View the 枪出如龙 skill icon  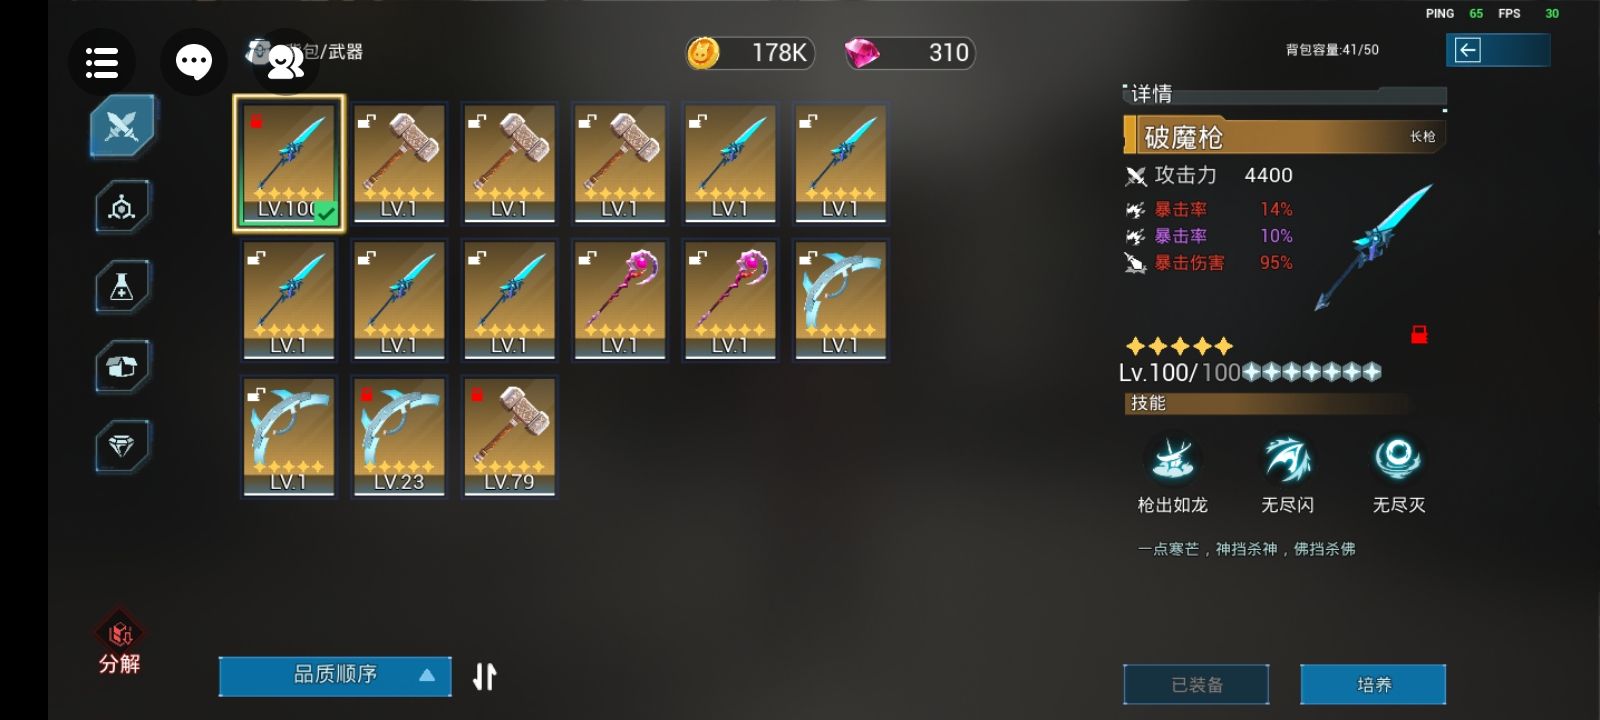1173,459
